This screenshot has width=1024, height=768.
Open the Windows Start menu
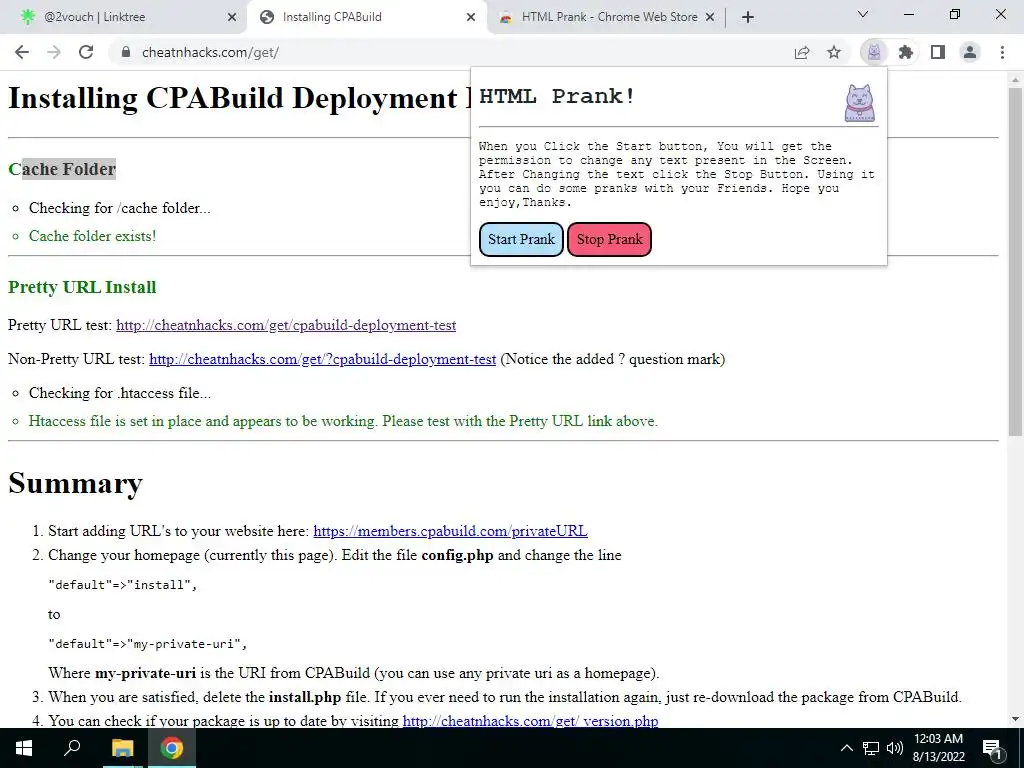click(24, 748)
